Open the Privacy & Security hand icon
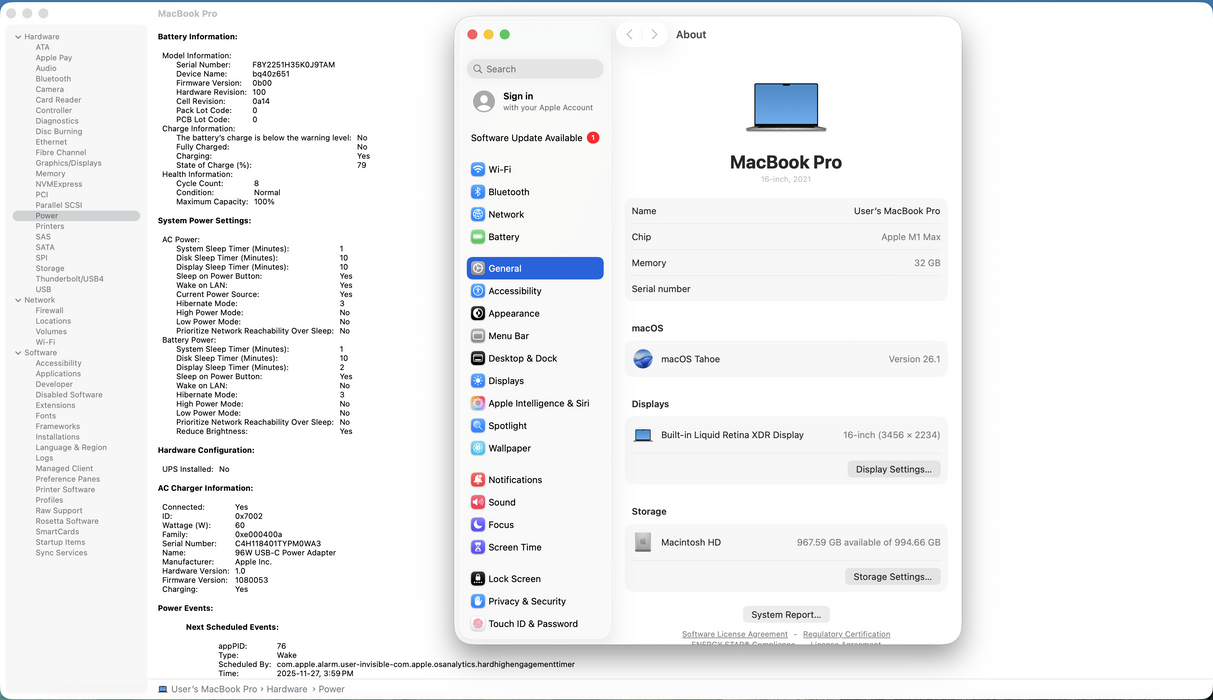This screenshot has width=1213, height=700. click(x=478, y=601)
